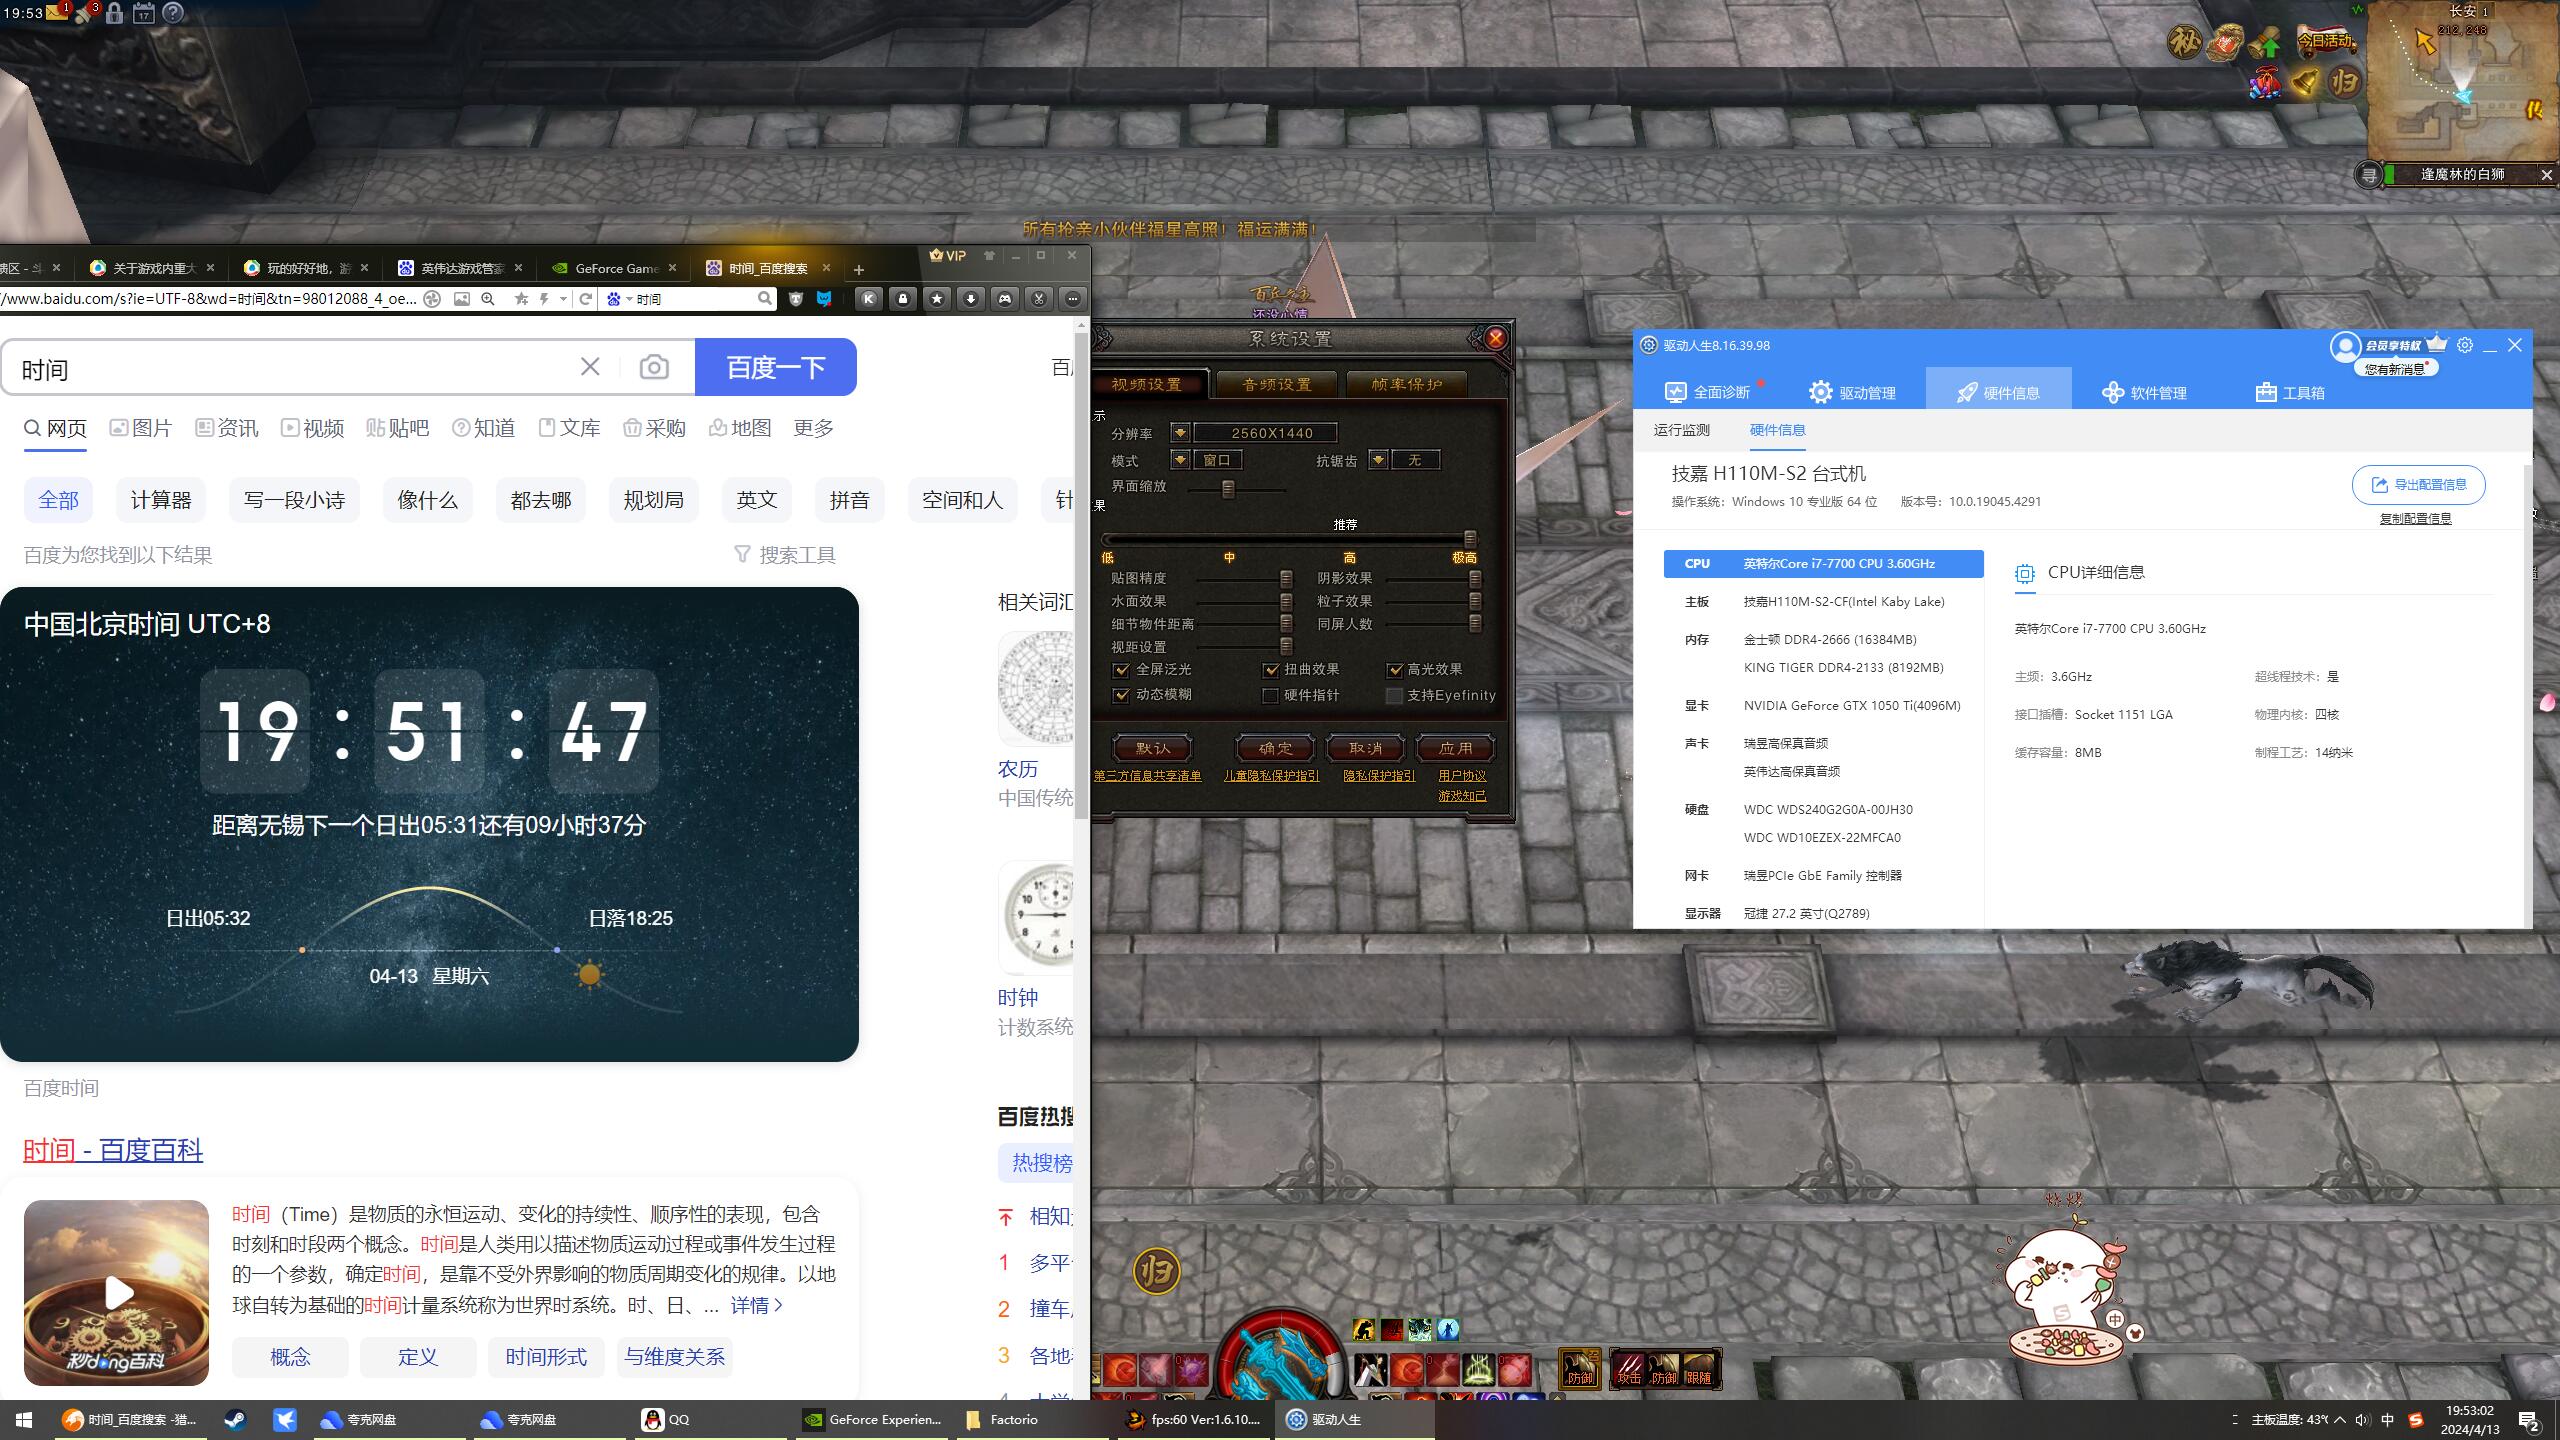2560x1440 pixels.
Task: Play the 秒懂百科 video thumbnail
Action: pos(117,1293)
